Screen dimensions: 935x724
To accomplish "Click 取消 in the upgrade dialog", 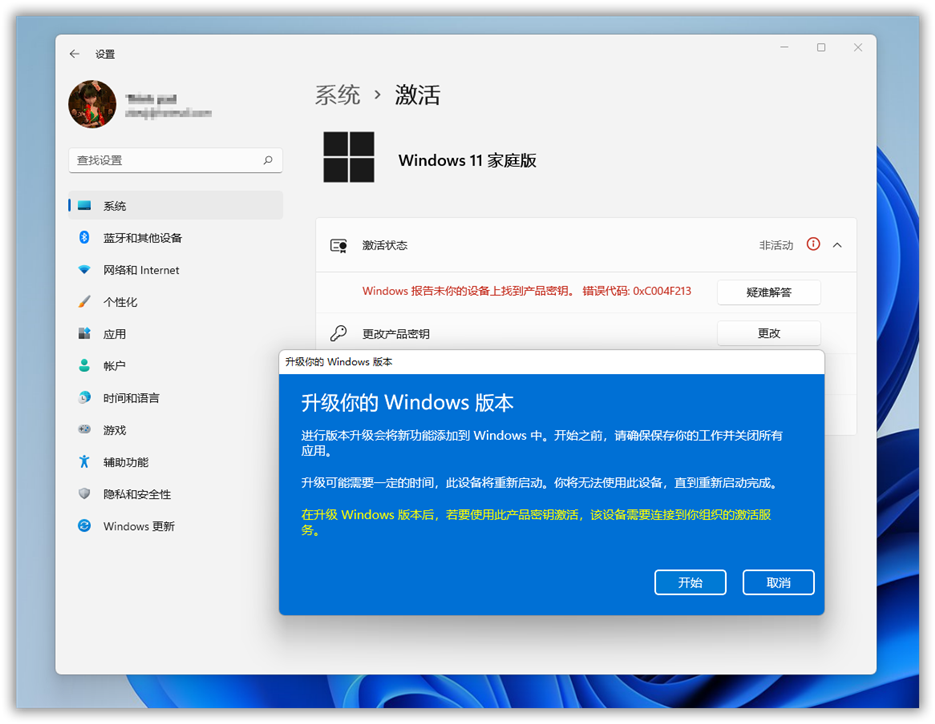I will pyautogui.click(x=778, y=583).
